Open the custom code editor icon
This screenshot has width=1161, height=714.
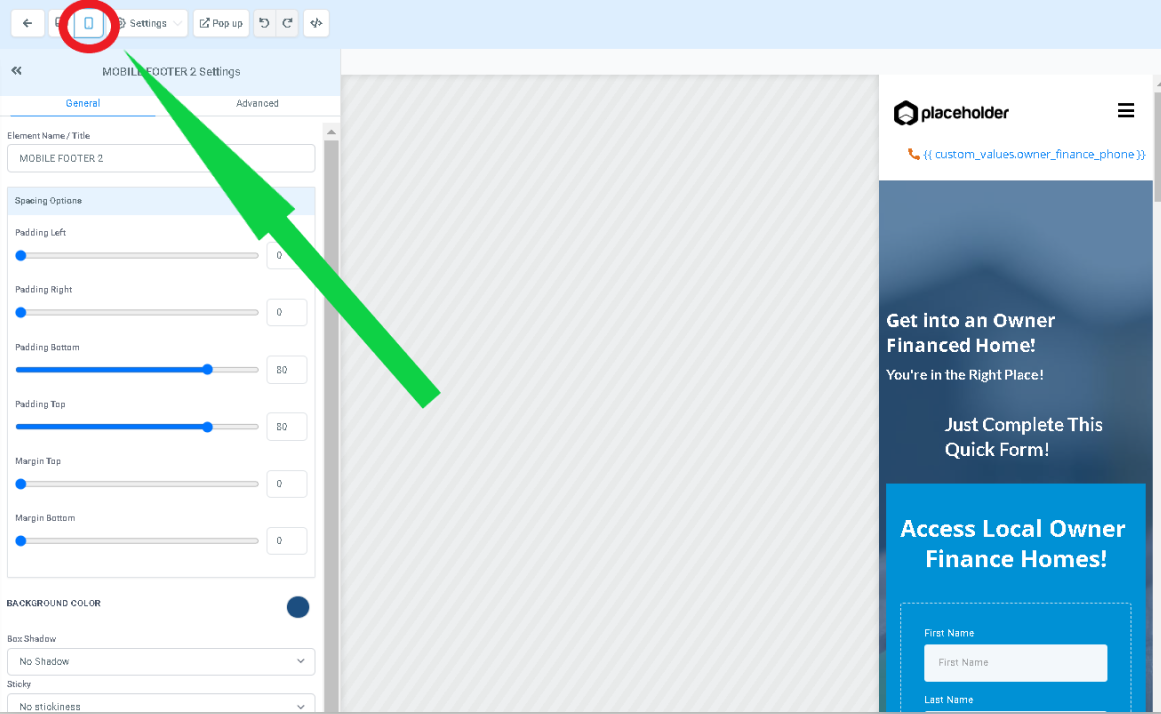coord(316,23)
